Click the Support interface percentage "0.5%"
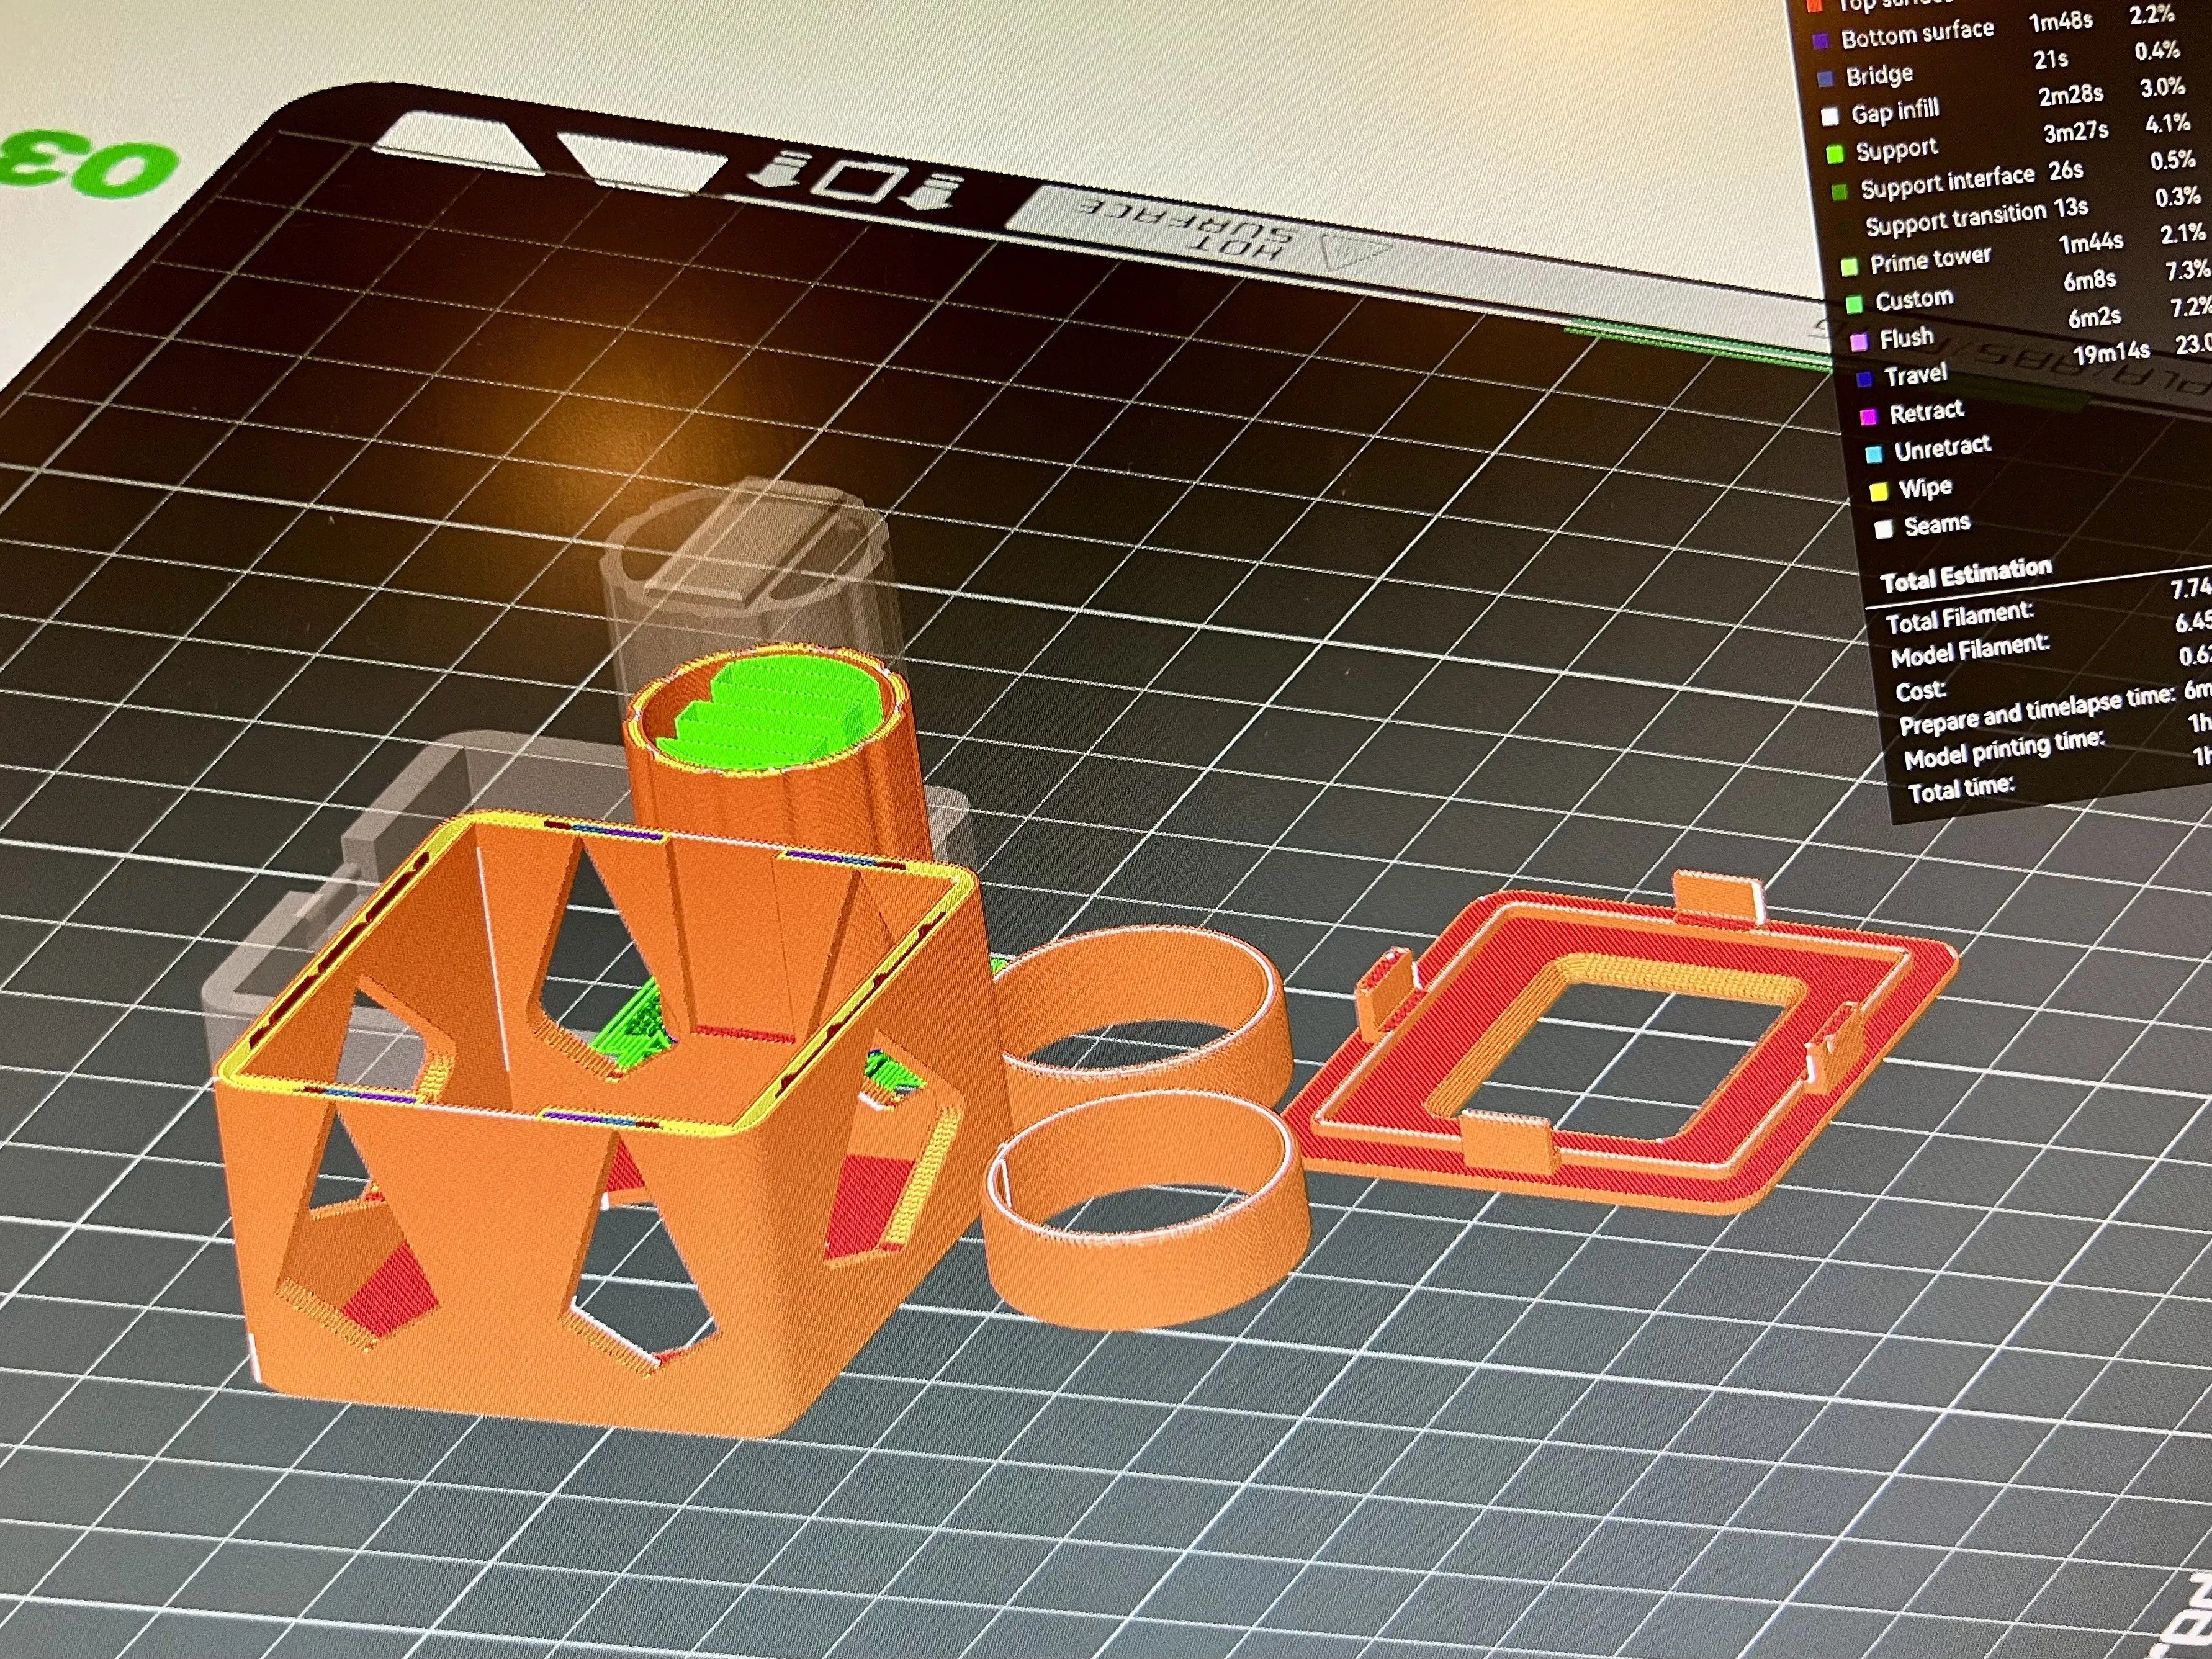Image resolution: width=2212 pixels, height=1659 pixels. click(2172, 160)
